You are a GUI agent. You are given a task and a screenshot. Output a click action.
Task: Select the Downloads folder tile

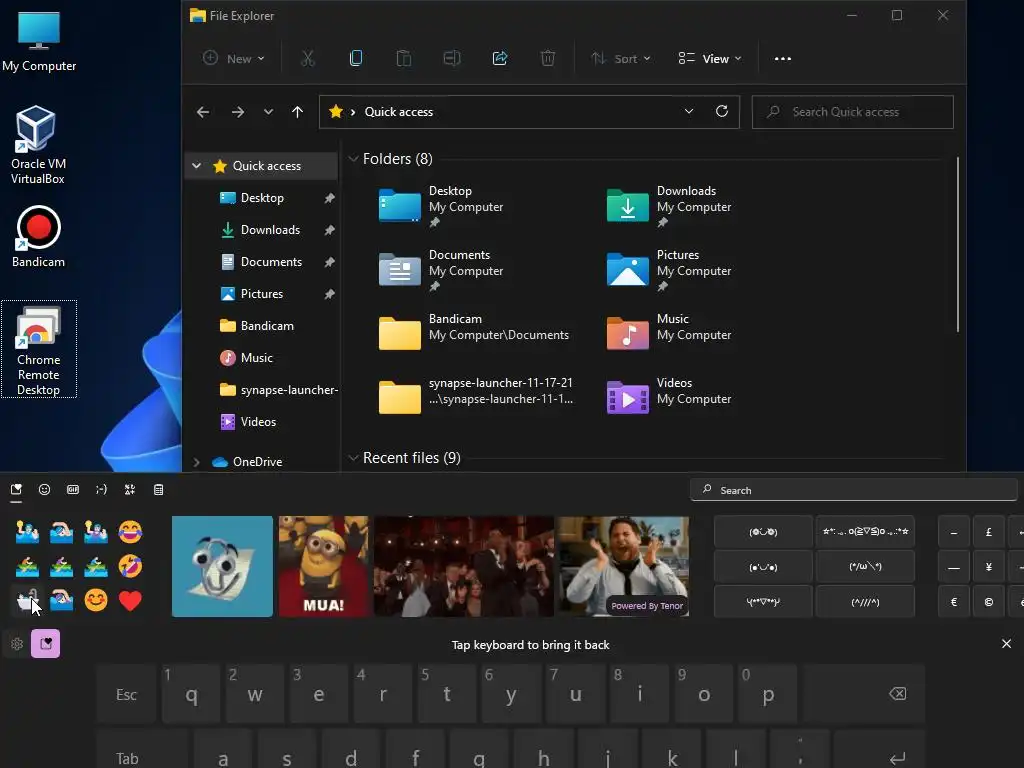pyautogui.click(x=669, y=206)
